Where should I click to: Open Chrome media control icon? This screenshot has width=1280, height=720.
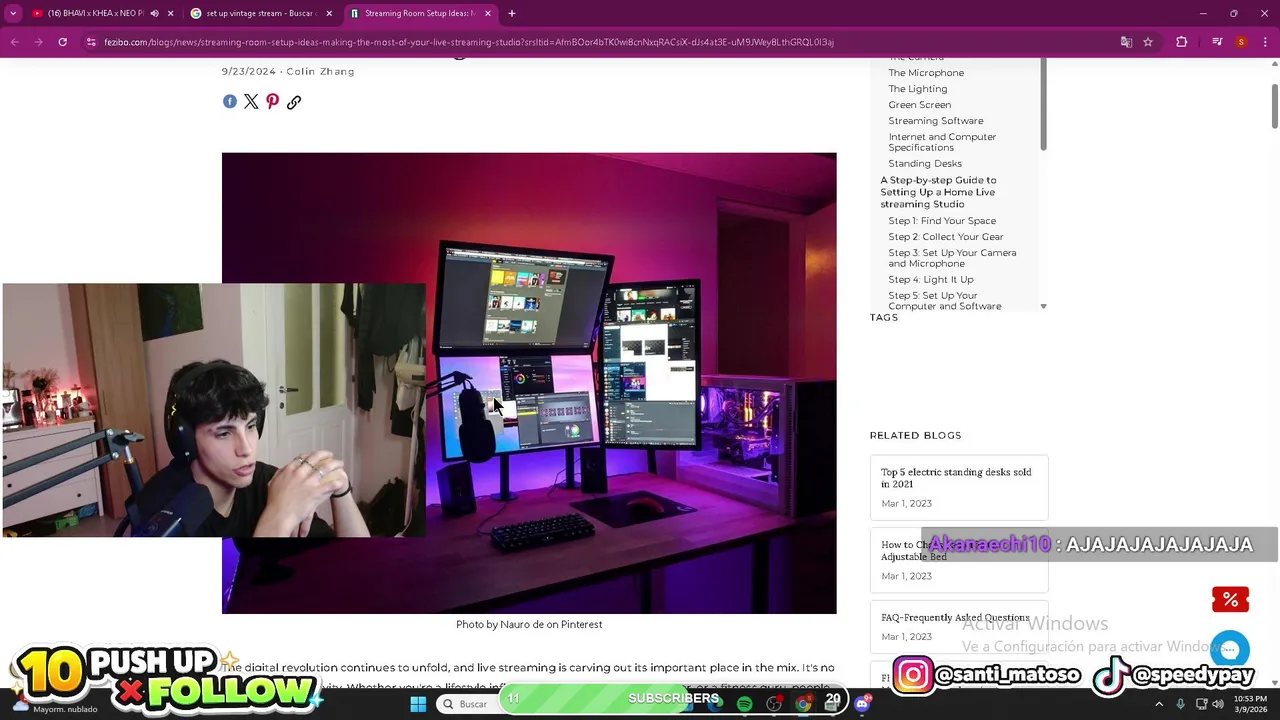click(1217, 42)
